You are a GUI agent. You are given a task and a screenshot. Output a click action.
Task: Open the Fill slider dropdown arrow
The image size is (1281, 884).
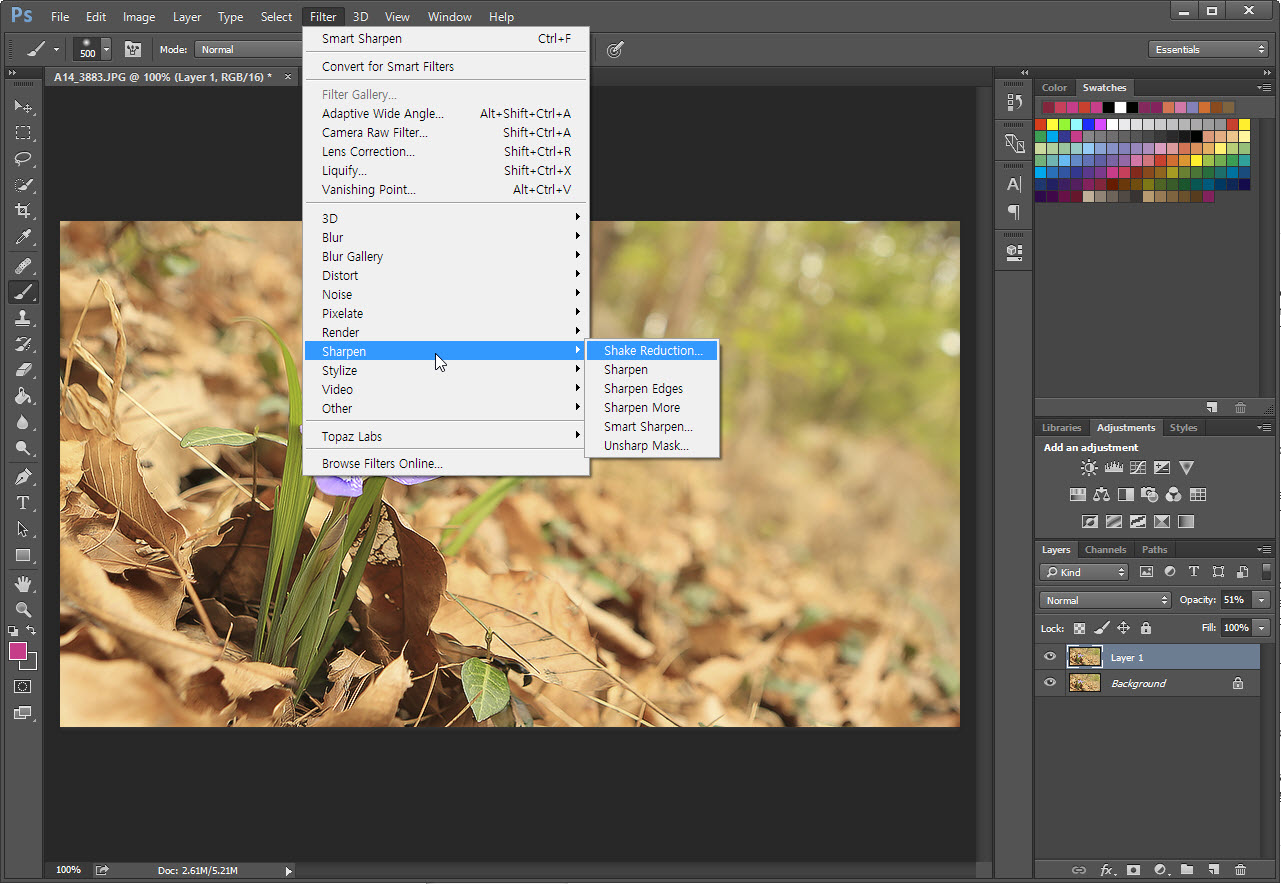(x=1262, y=628)
